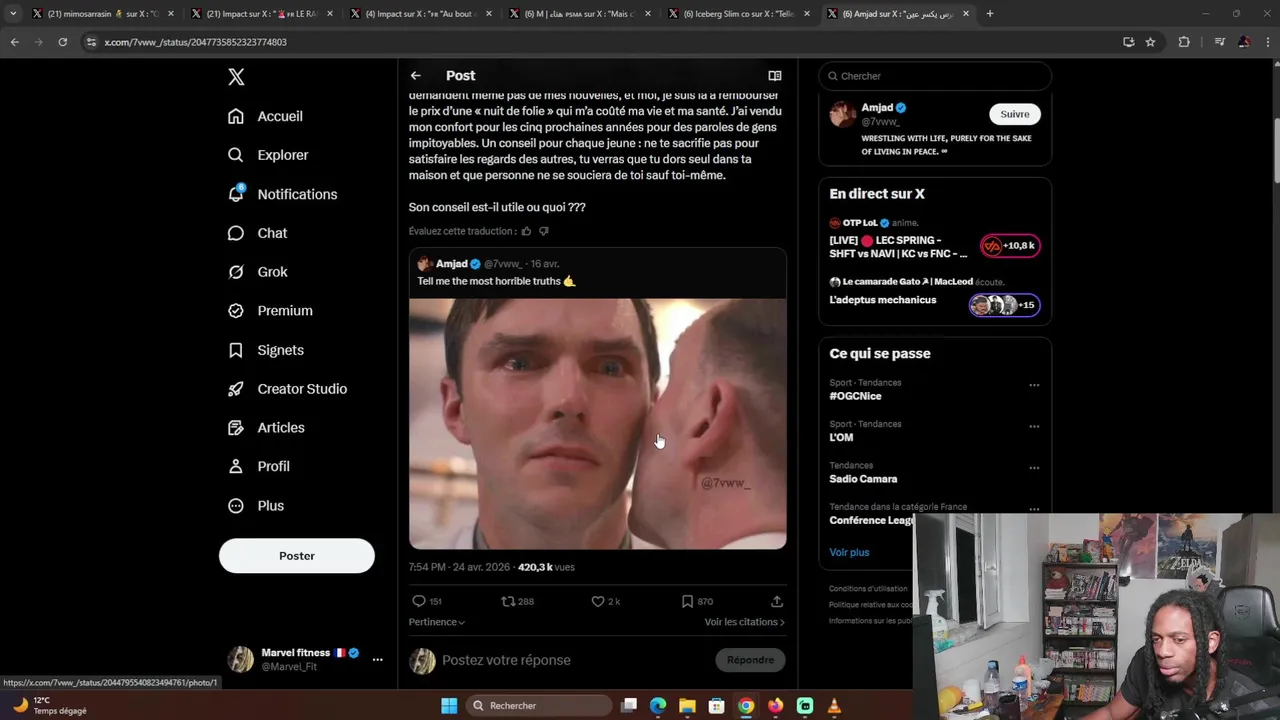
Task: Open account options for Marvel fitness
Action: [377, 660]
